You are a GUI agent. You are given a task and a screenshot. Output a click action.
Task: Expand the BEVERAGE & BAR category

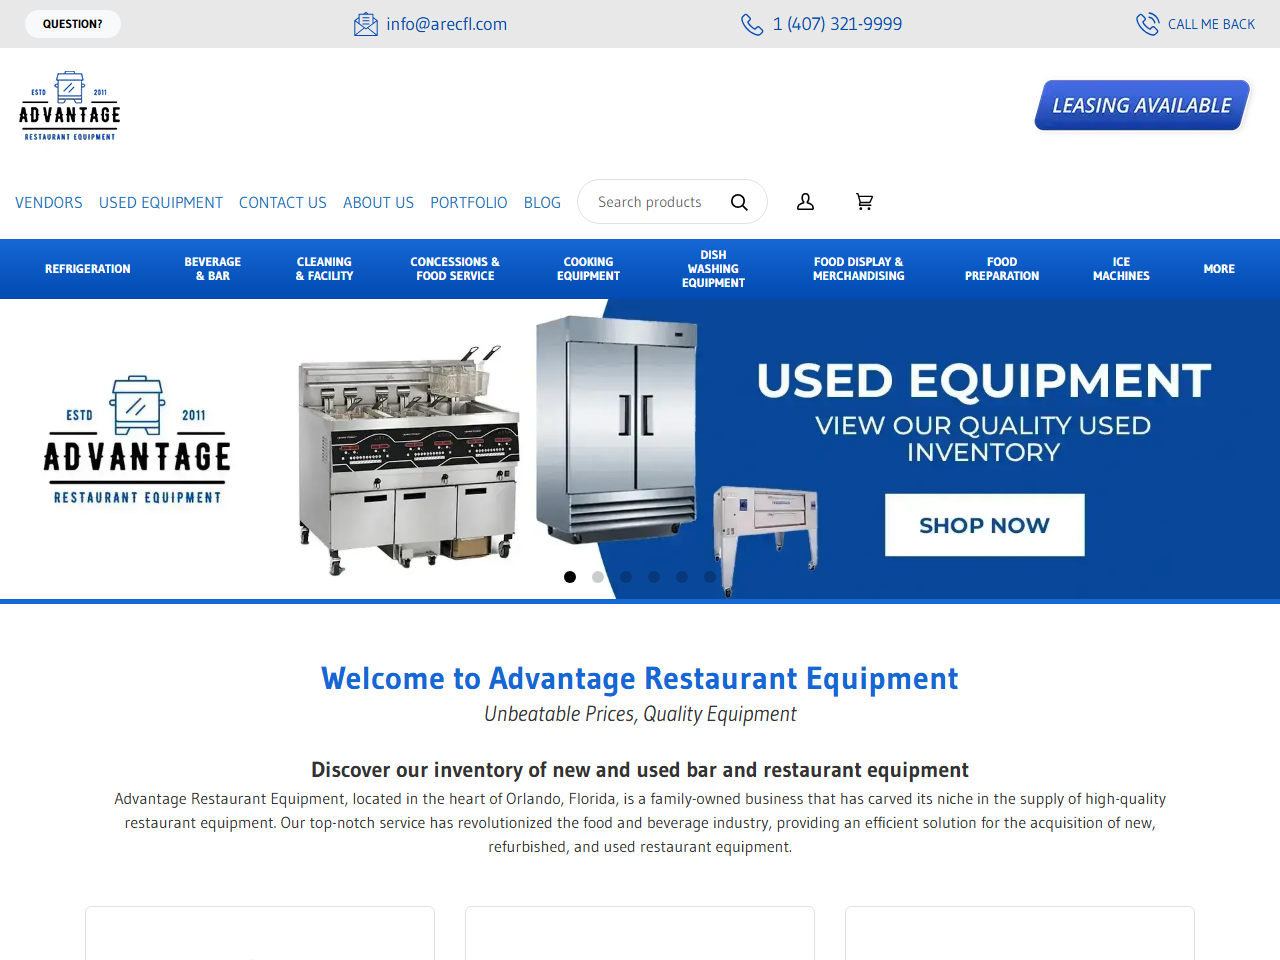[213, 269]
